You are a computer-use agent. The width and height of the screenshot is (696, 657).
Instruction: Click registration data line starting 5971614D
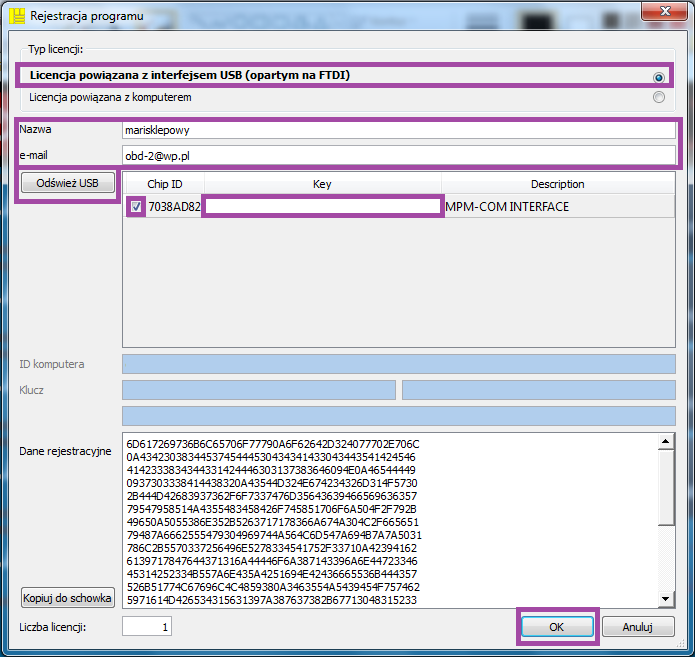tap(272, 600)
